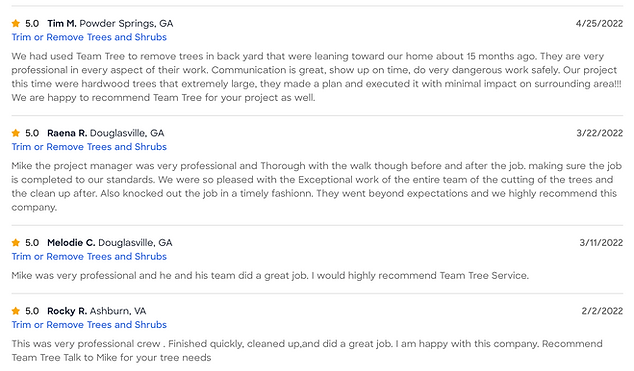Click the star icon on Raena R.'s review
Image resolution: width=634 pixels, height=371 pixels.
(x=16, y=133)
